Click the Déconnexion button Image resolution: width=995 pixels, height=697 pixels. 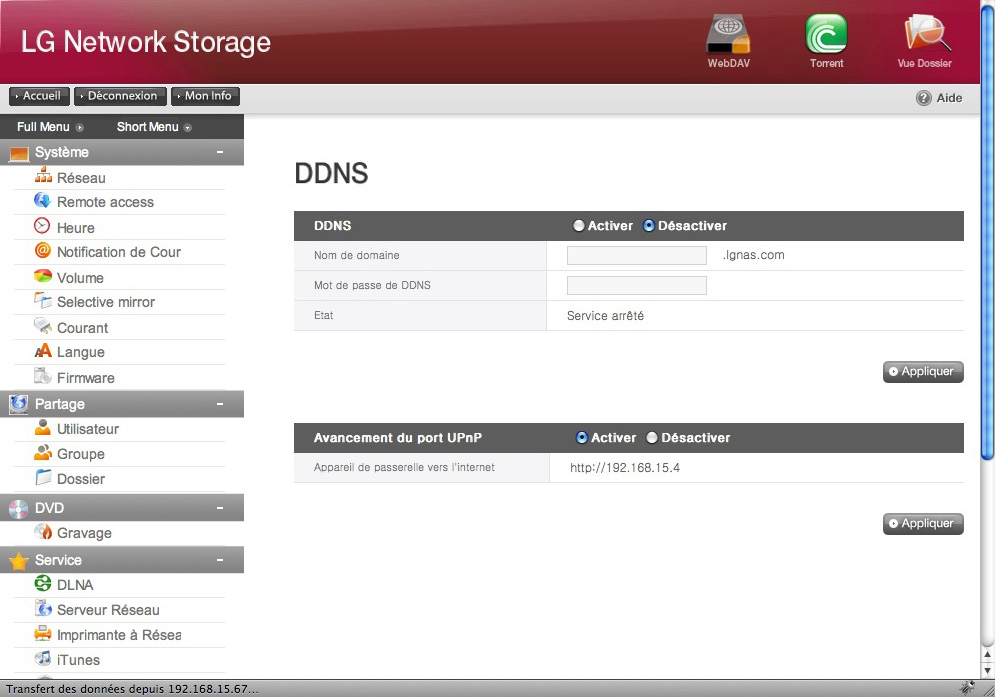[x=120, y=96]
